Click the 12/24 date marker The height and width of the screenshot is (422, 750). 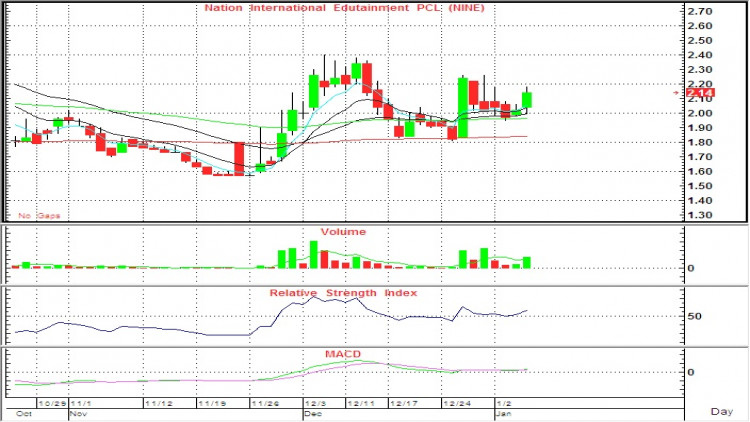point(457,403)
